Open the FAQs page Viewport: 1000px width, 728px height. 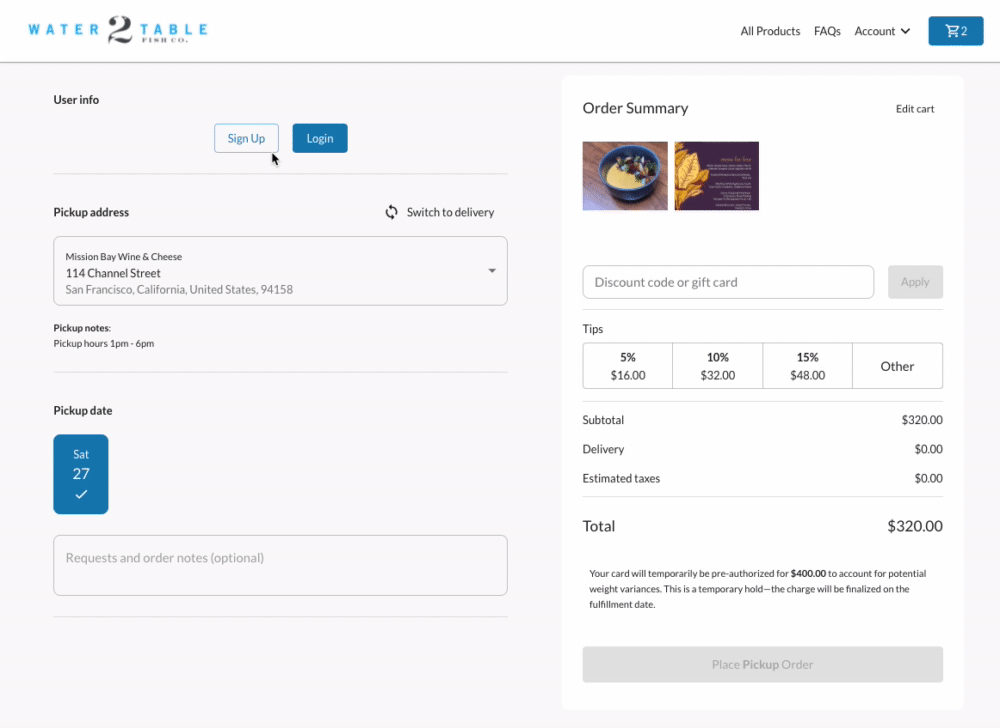point(827,31)
